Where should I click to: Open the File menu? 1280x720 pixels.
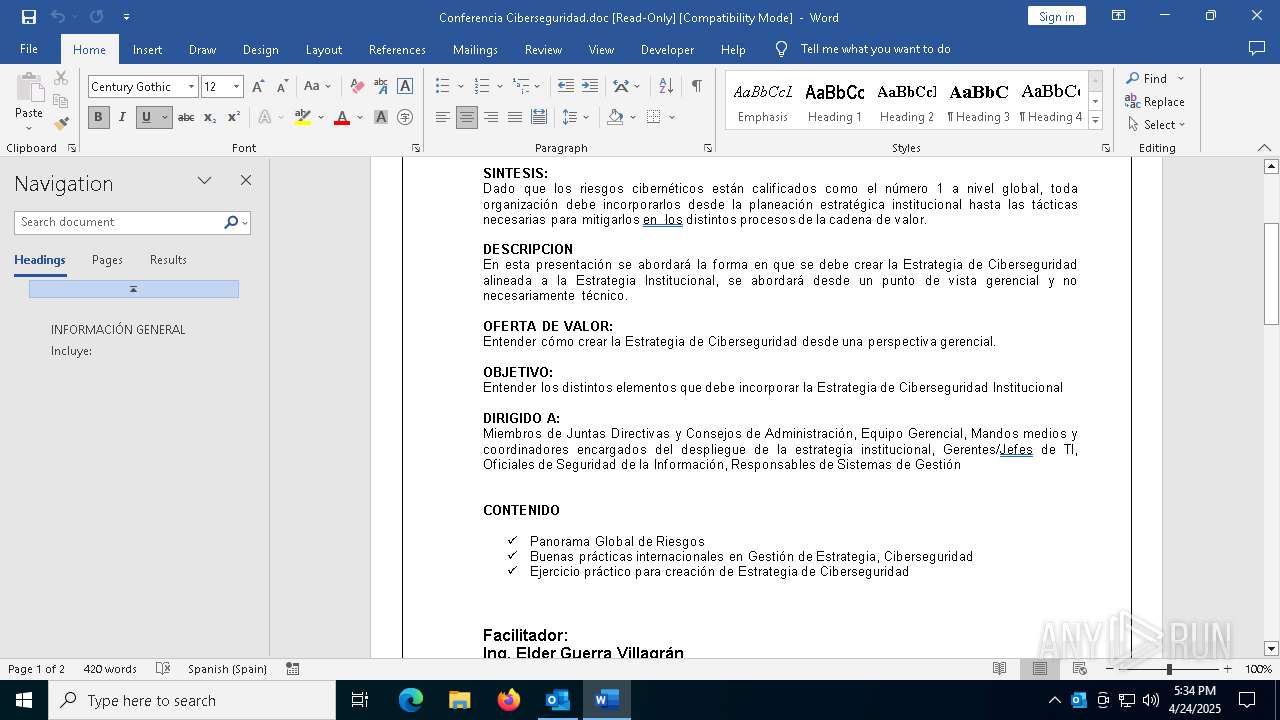[x=29, y=49]
